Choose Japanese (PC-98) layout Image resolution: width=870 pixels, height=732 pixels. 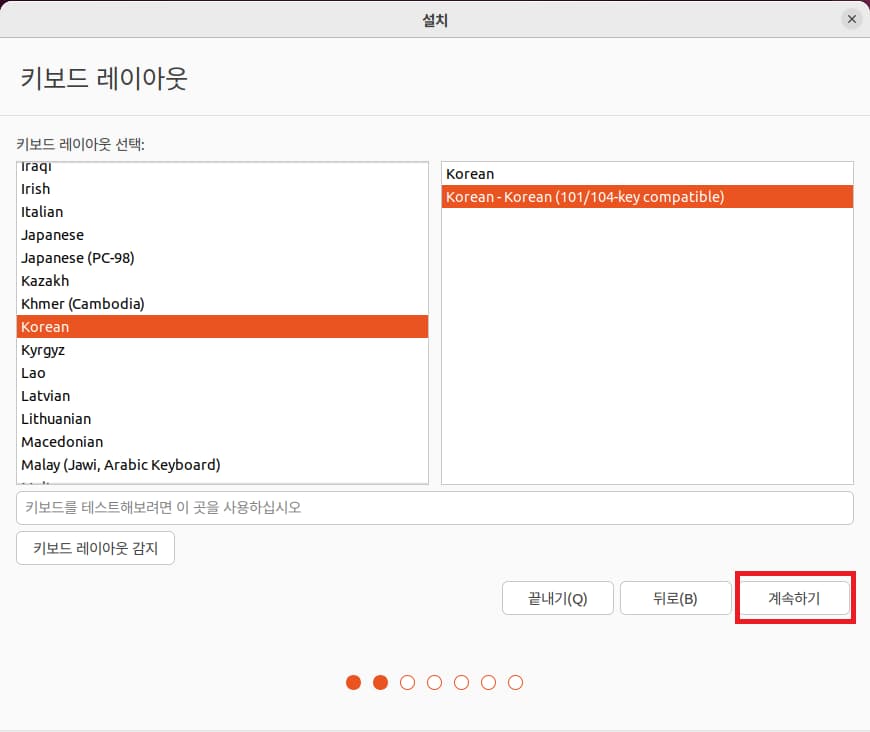(x=222, y=258)
